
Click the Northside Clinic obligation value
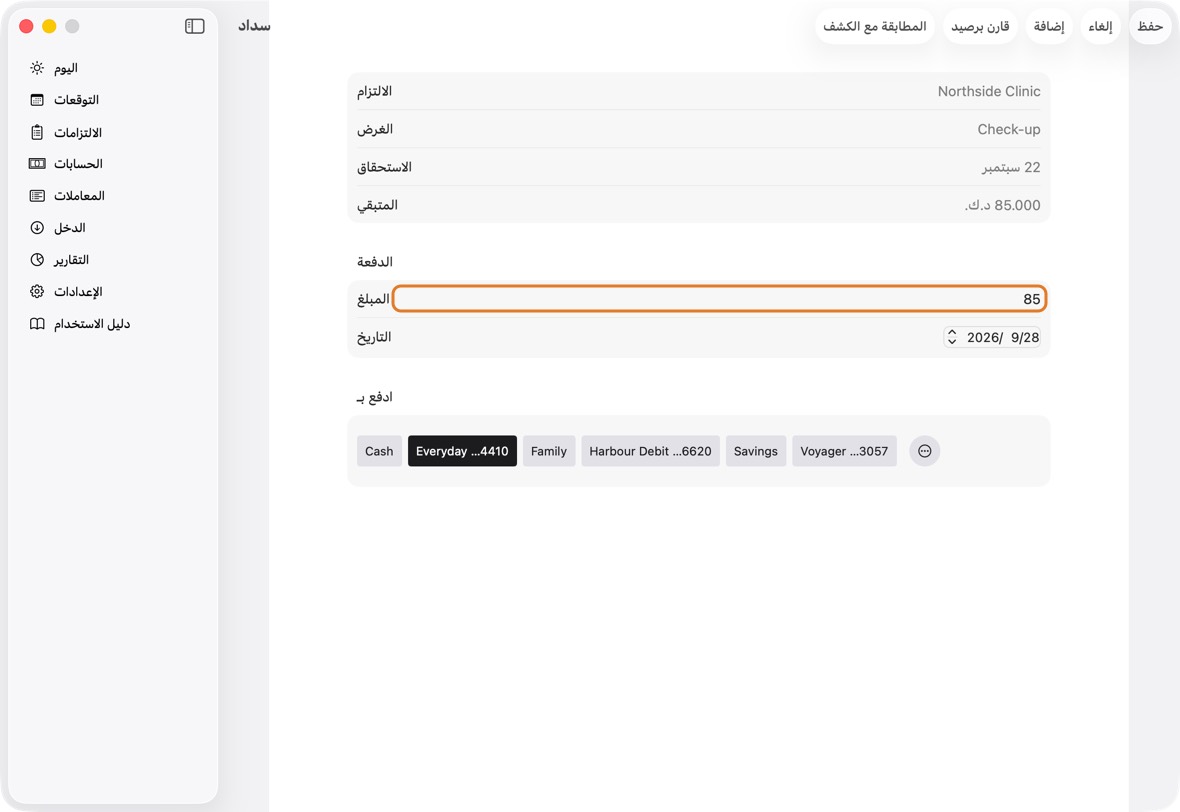click(989, 91)
